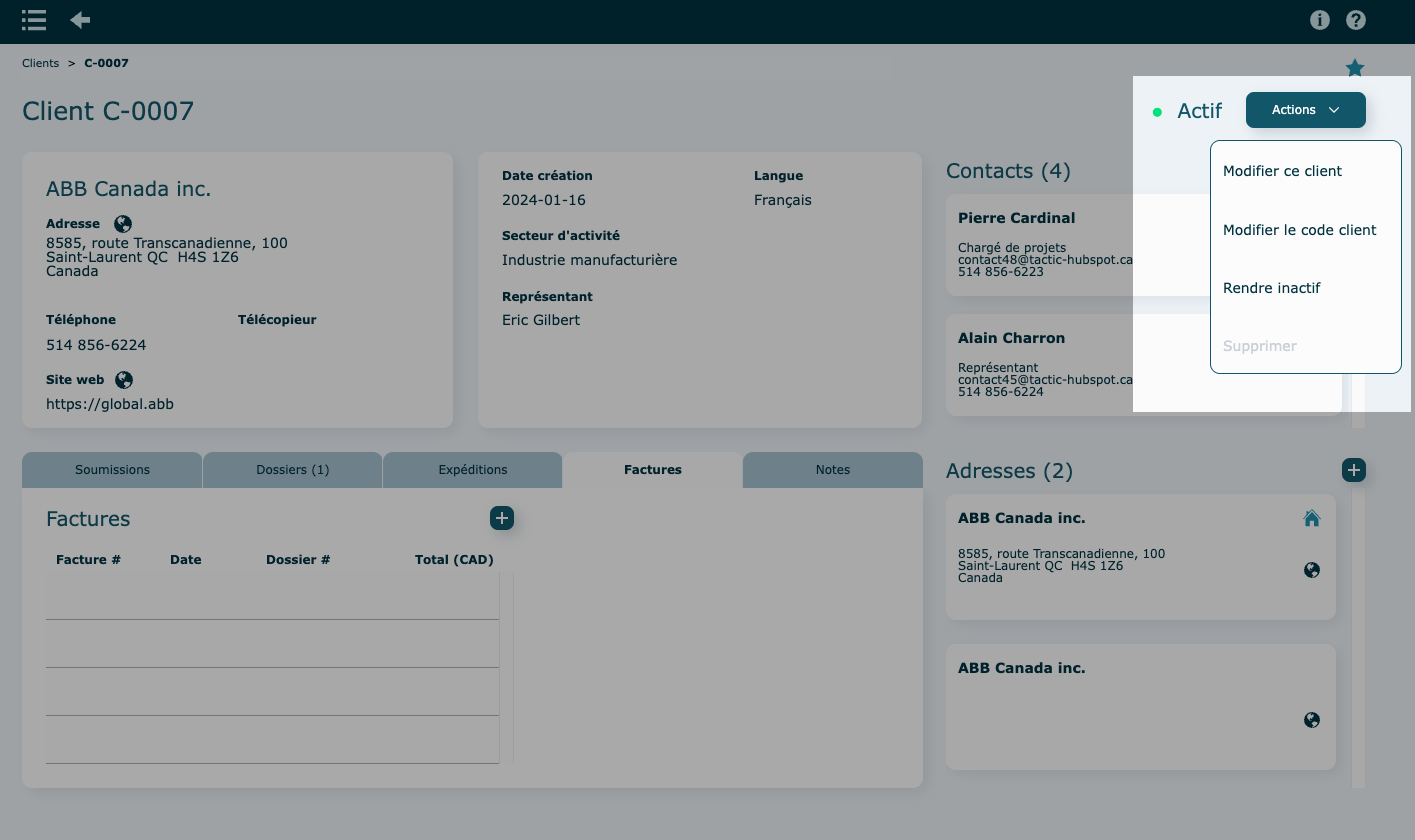Viewport: 1415px width, 840px height.
Task: Click the back arrow icon
Action: pos(80,20)
